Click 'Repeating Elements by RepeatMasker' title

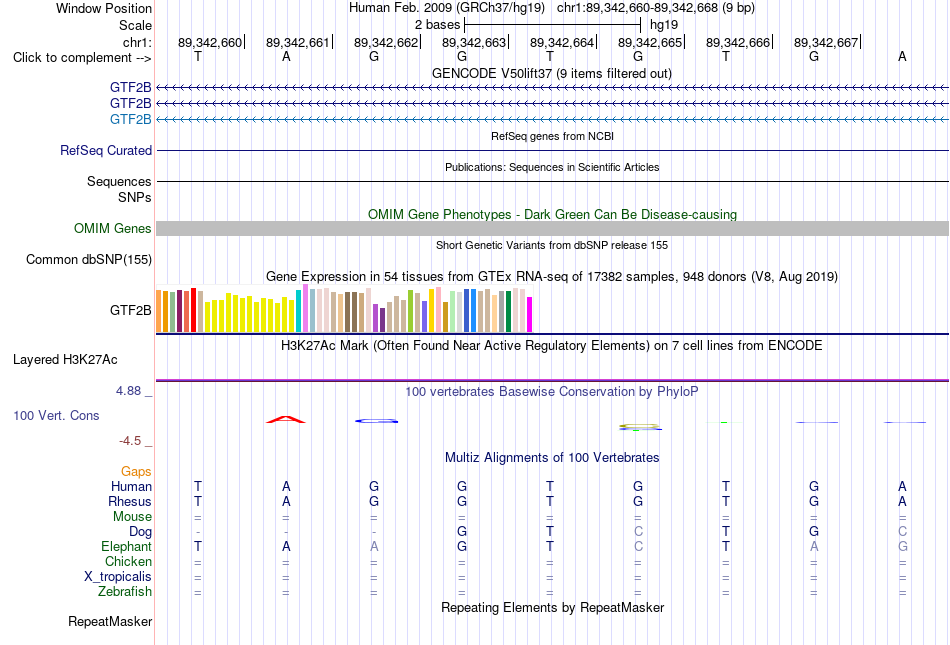click(x=552, y=607)
